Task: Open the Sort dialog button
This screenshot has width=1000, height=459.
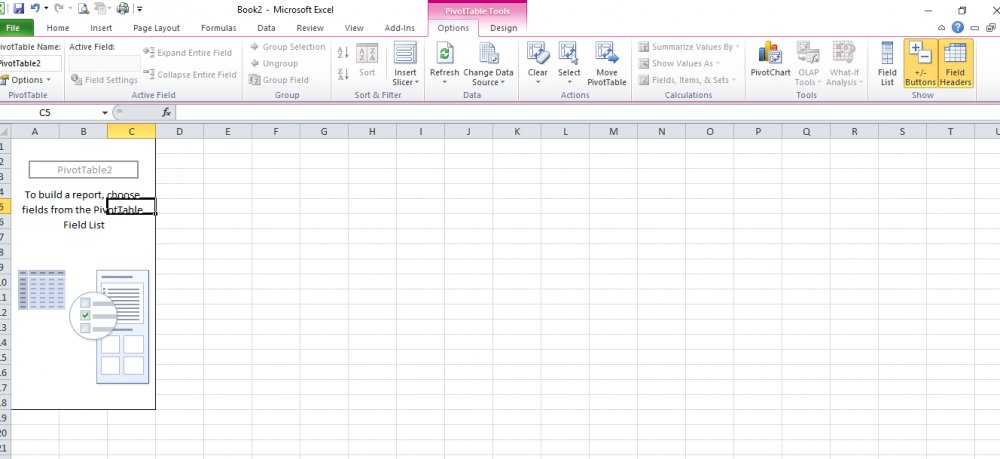Action: click(x=367, y=61)
